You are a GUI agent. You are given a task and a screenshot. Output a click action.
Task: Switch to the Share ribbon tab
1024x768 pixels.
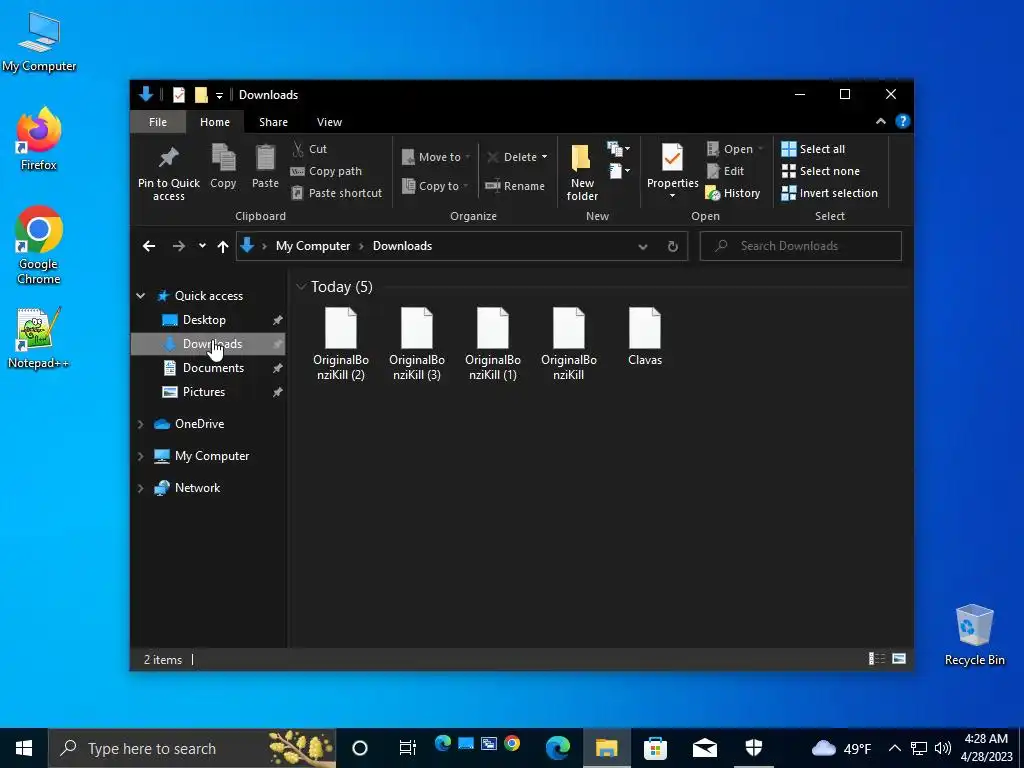pos(273,122)
